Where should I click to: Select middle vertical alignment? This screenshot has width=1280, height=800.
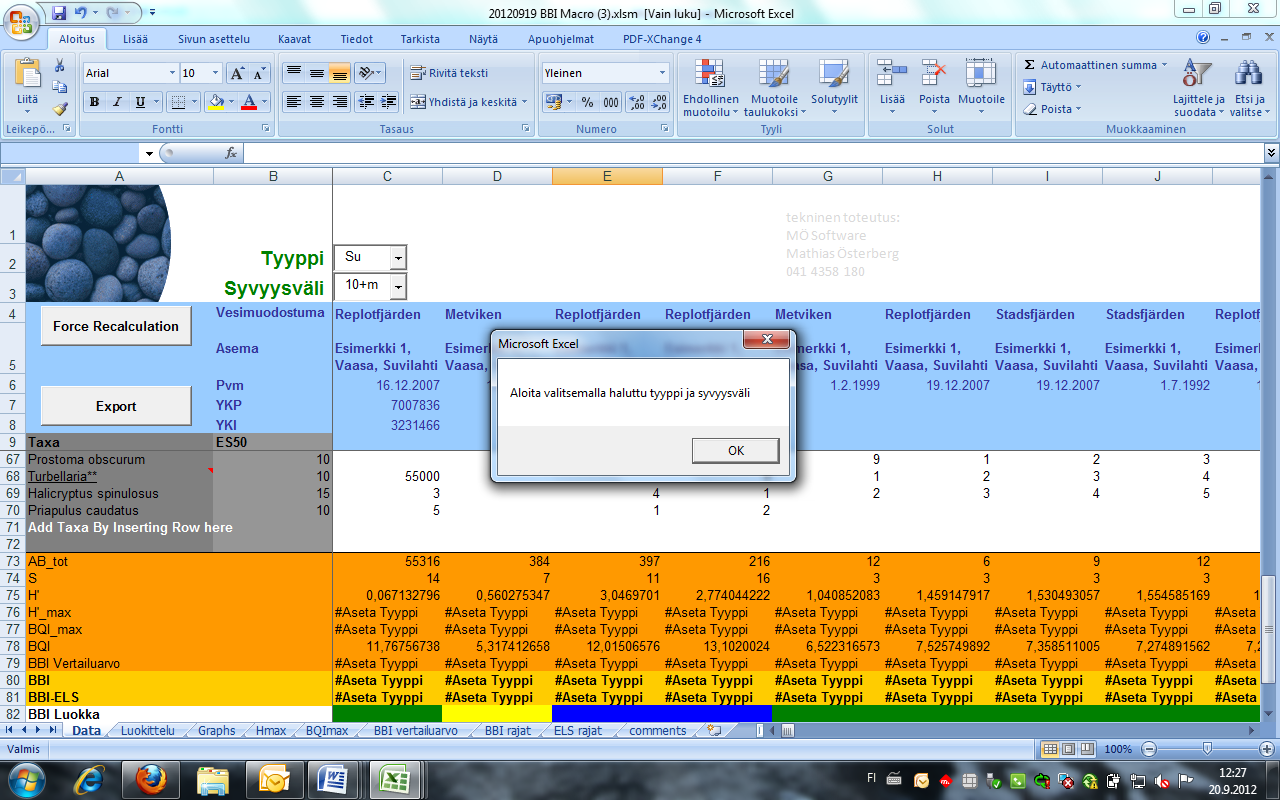[317, 73]
